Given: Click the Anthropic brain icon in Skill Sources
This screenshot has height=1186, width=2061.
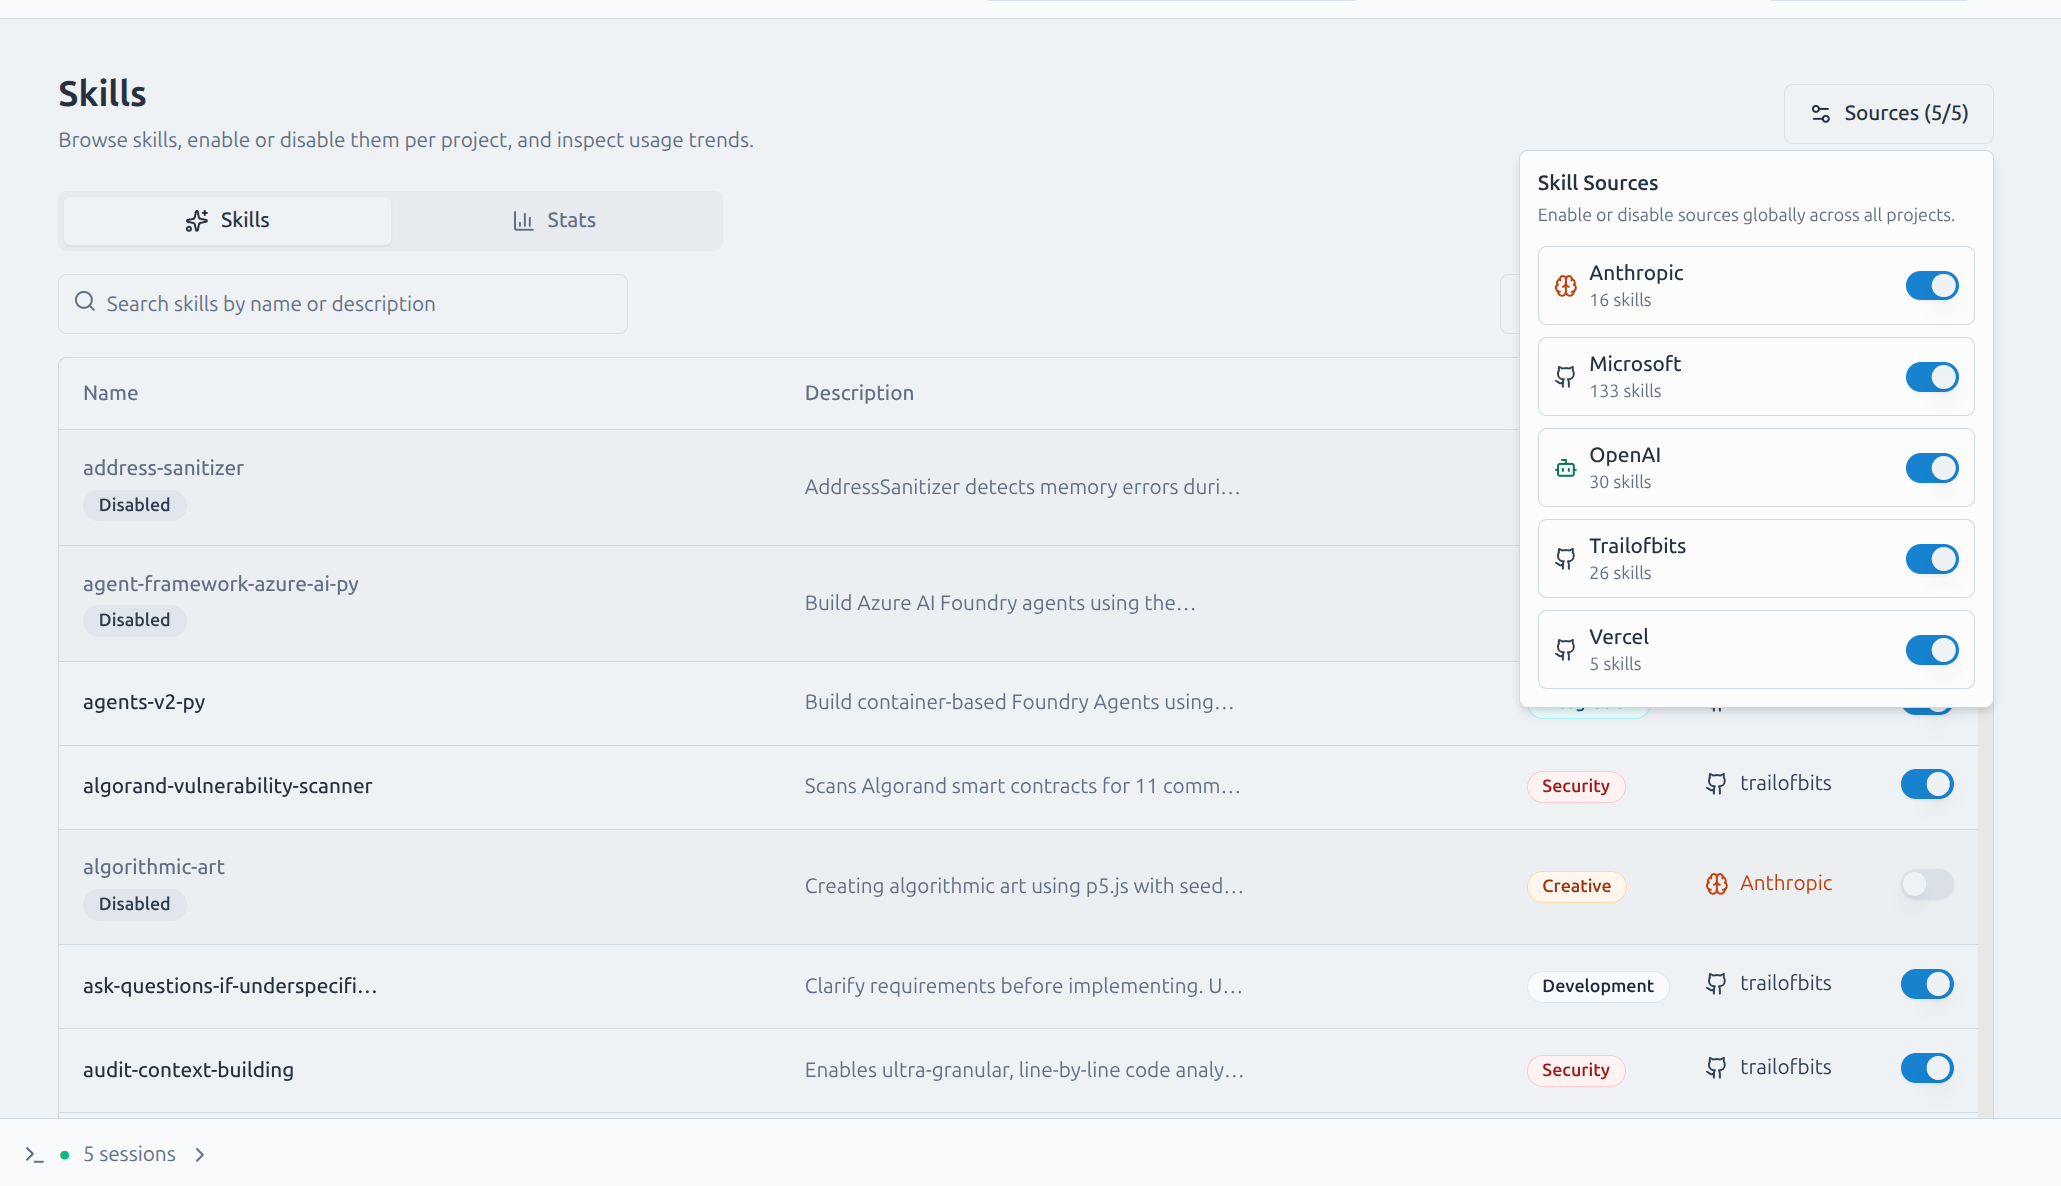Looking at the screenshot, I should click(1566, 286).
